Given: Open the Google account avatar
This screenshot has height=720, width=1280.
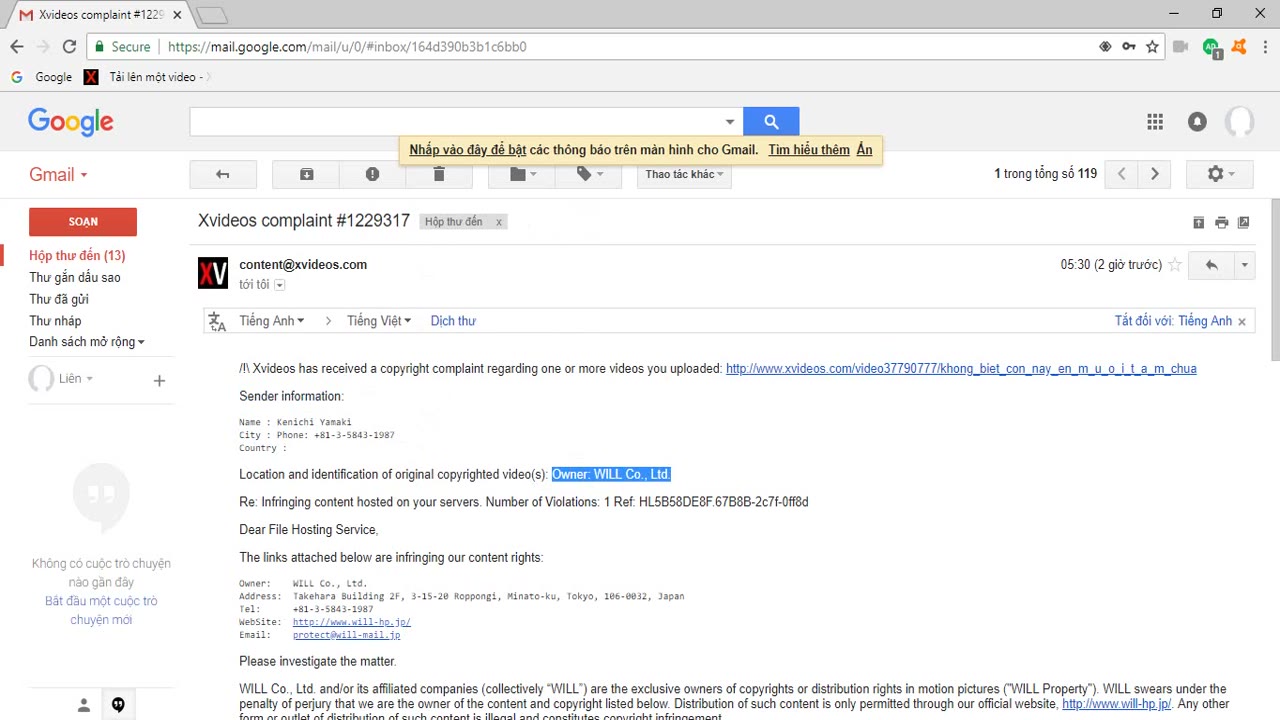Looking at the screenshot, I should [x=1239, y=122].
